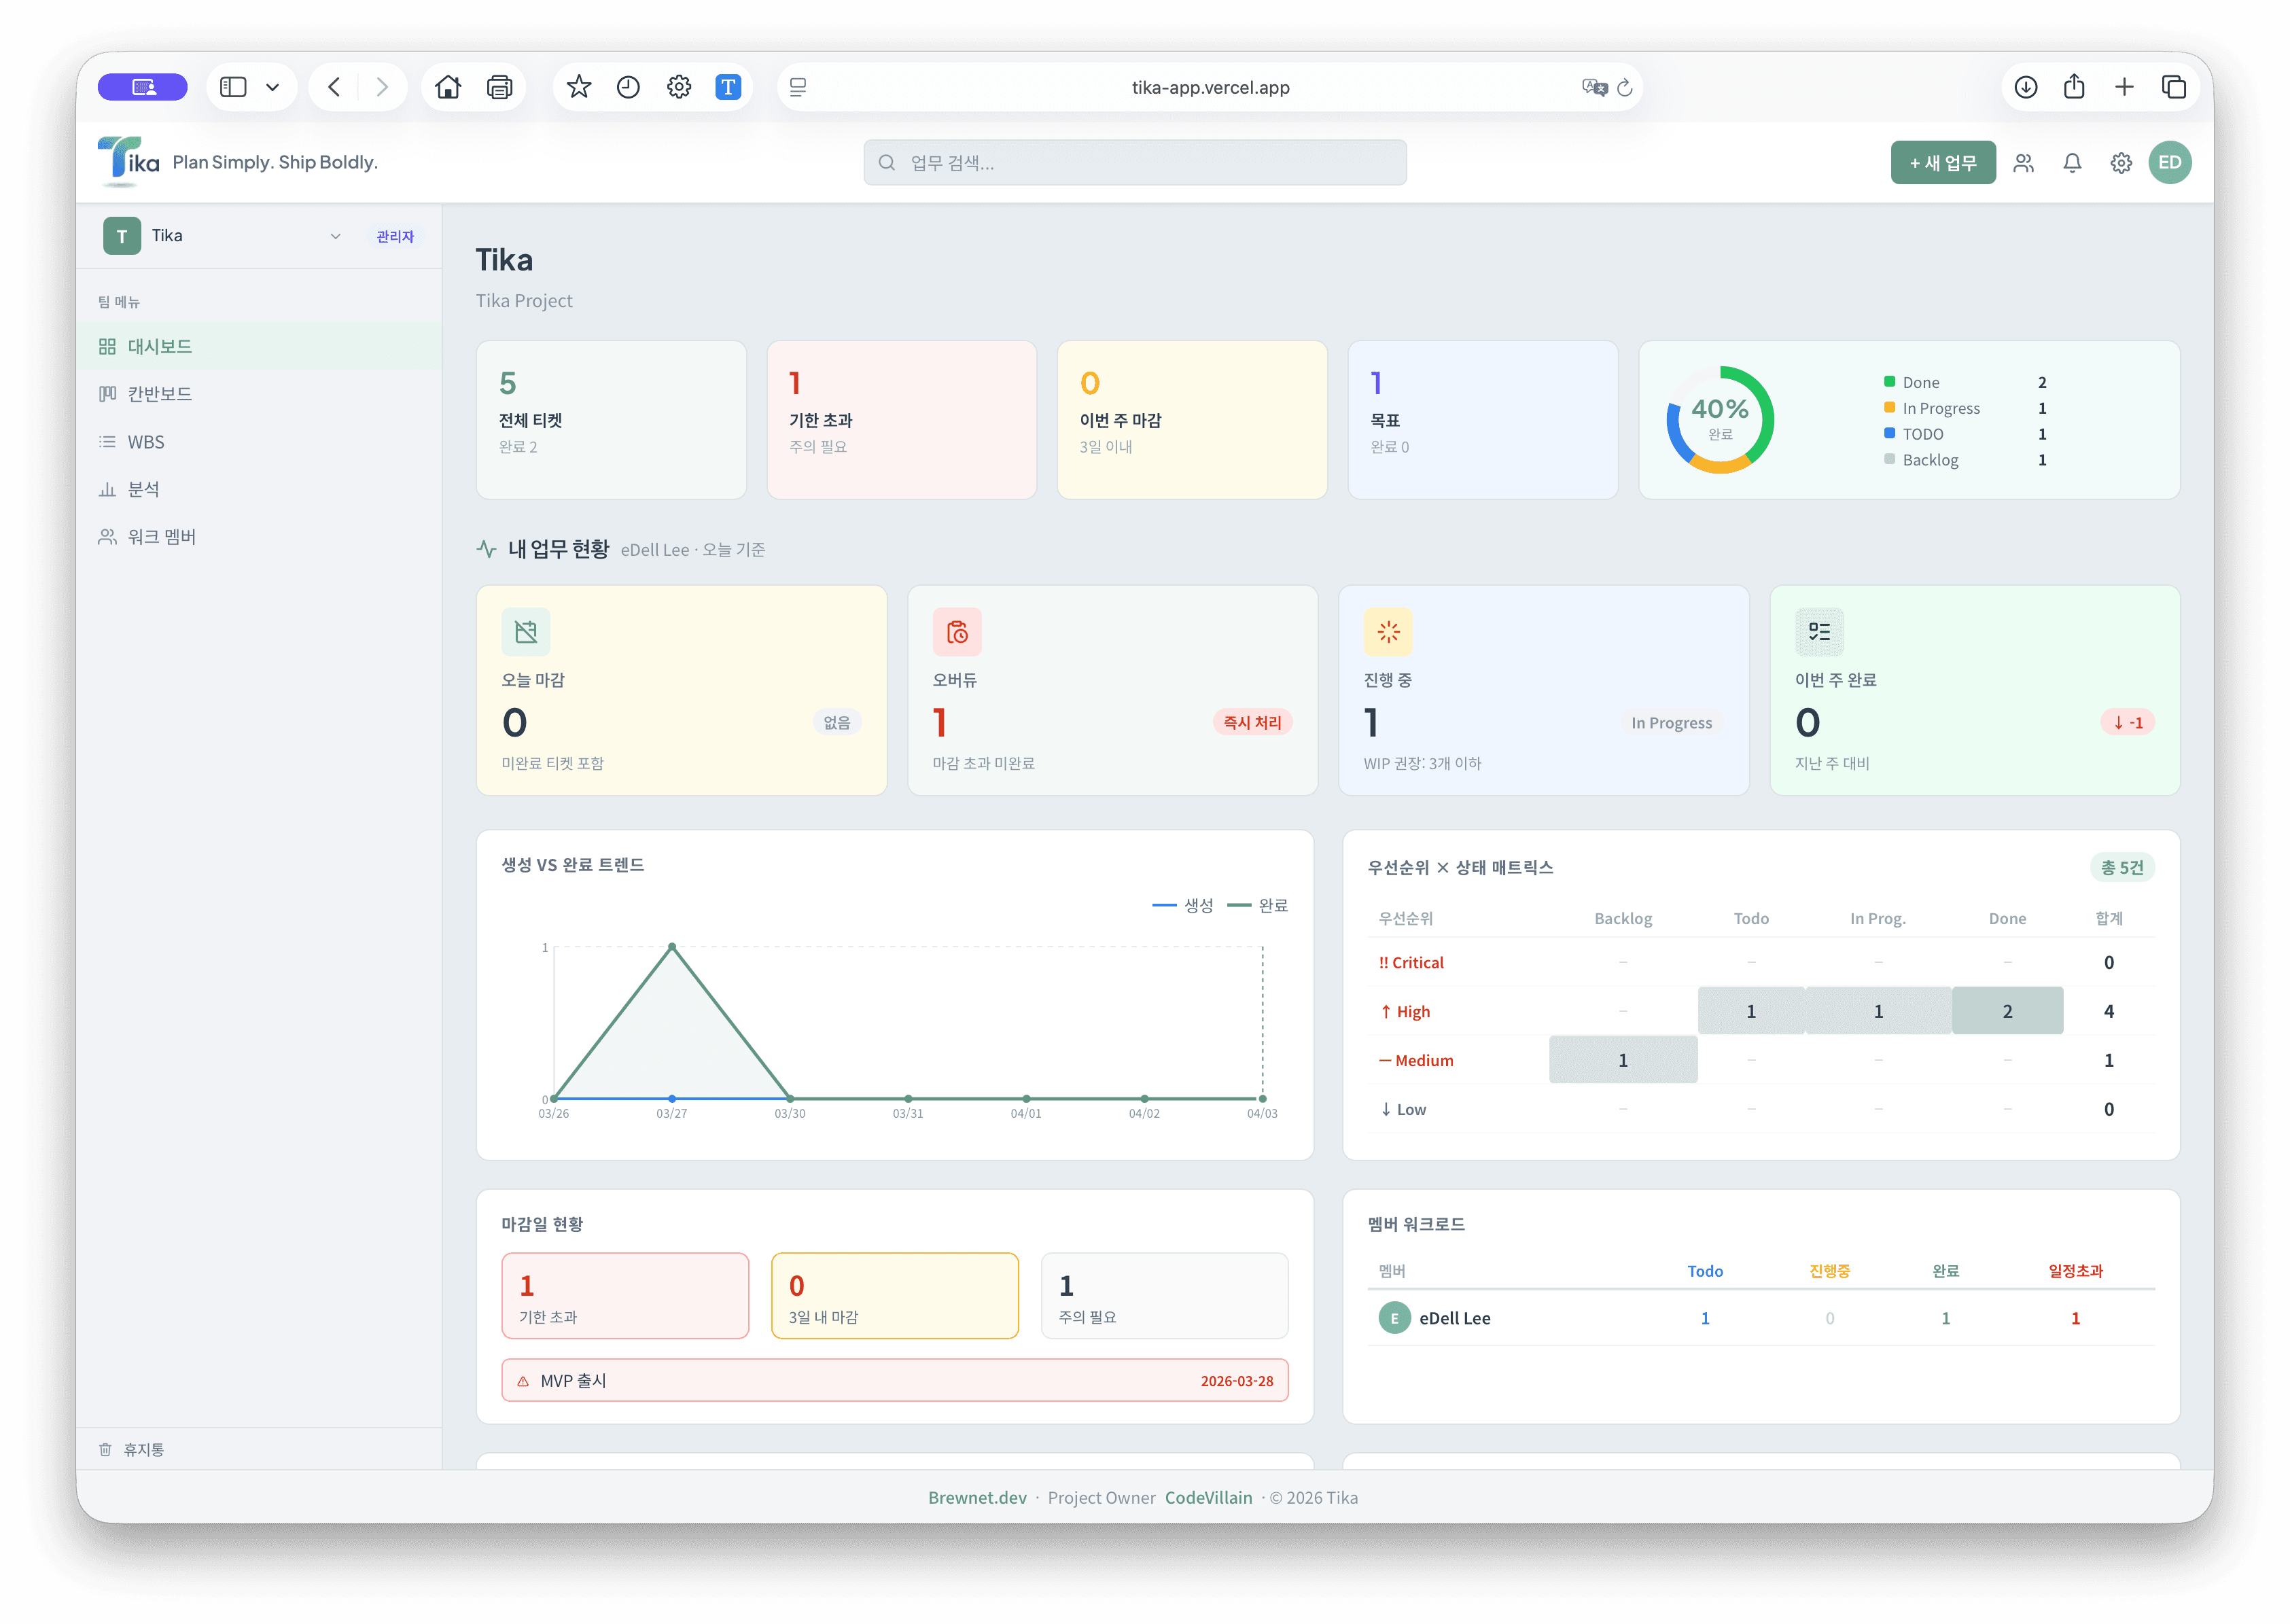Image resolution: width=2290 pixels, height=1624 pixels.
Task: Expand the browser tab overview control
Action: point(2176,87)
